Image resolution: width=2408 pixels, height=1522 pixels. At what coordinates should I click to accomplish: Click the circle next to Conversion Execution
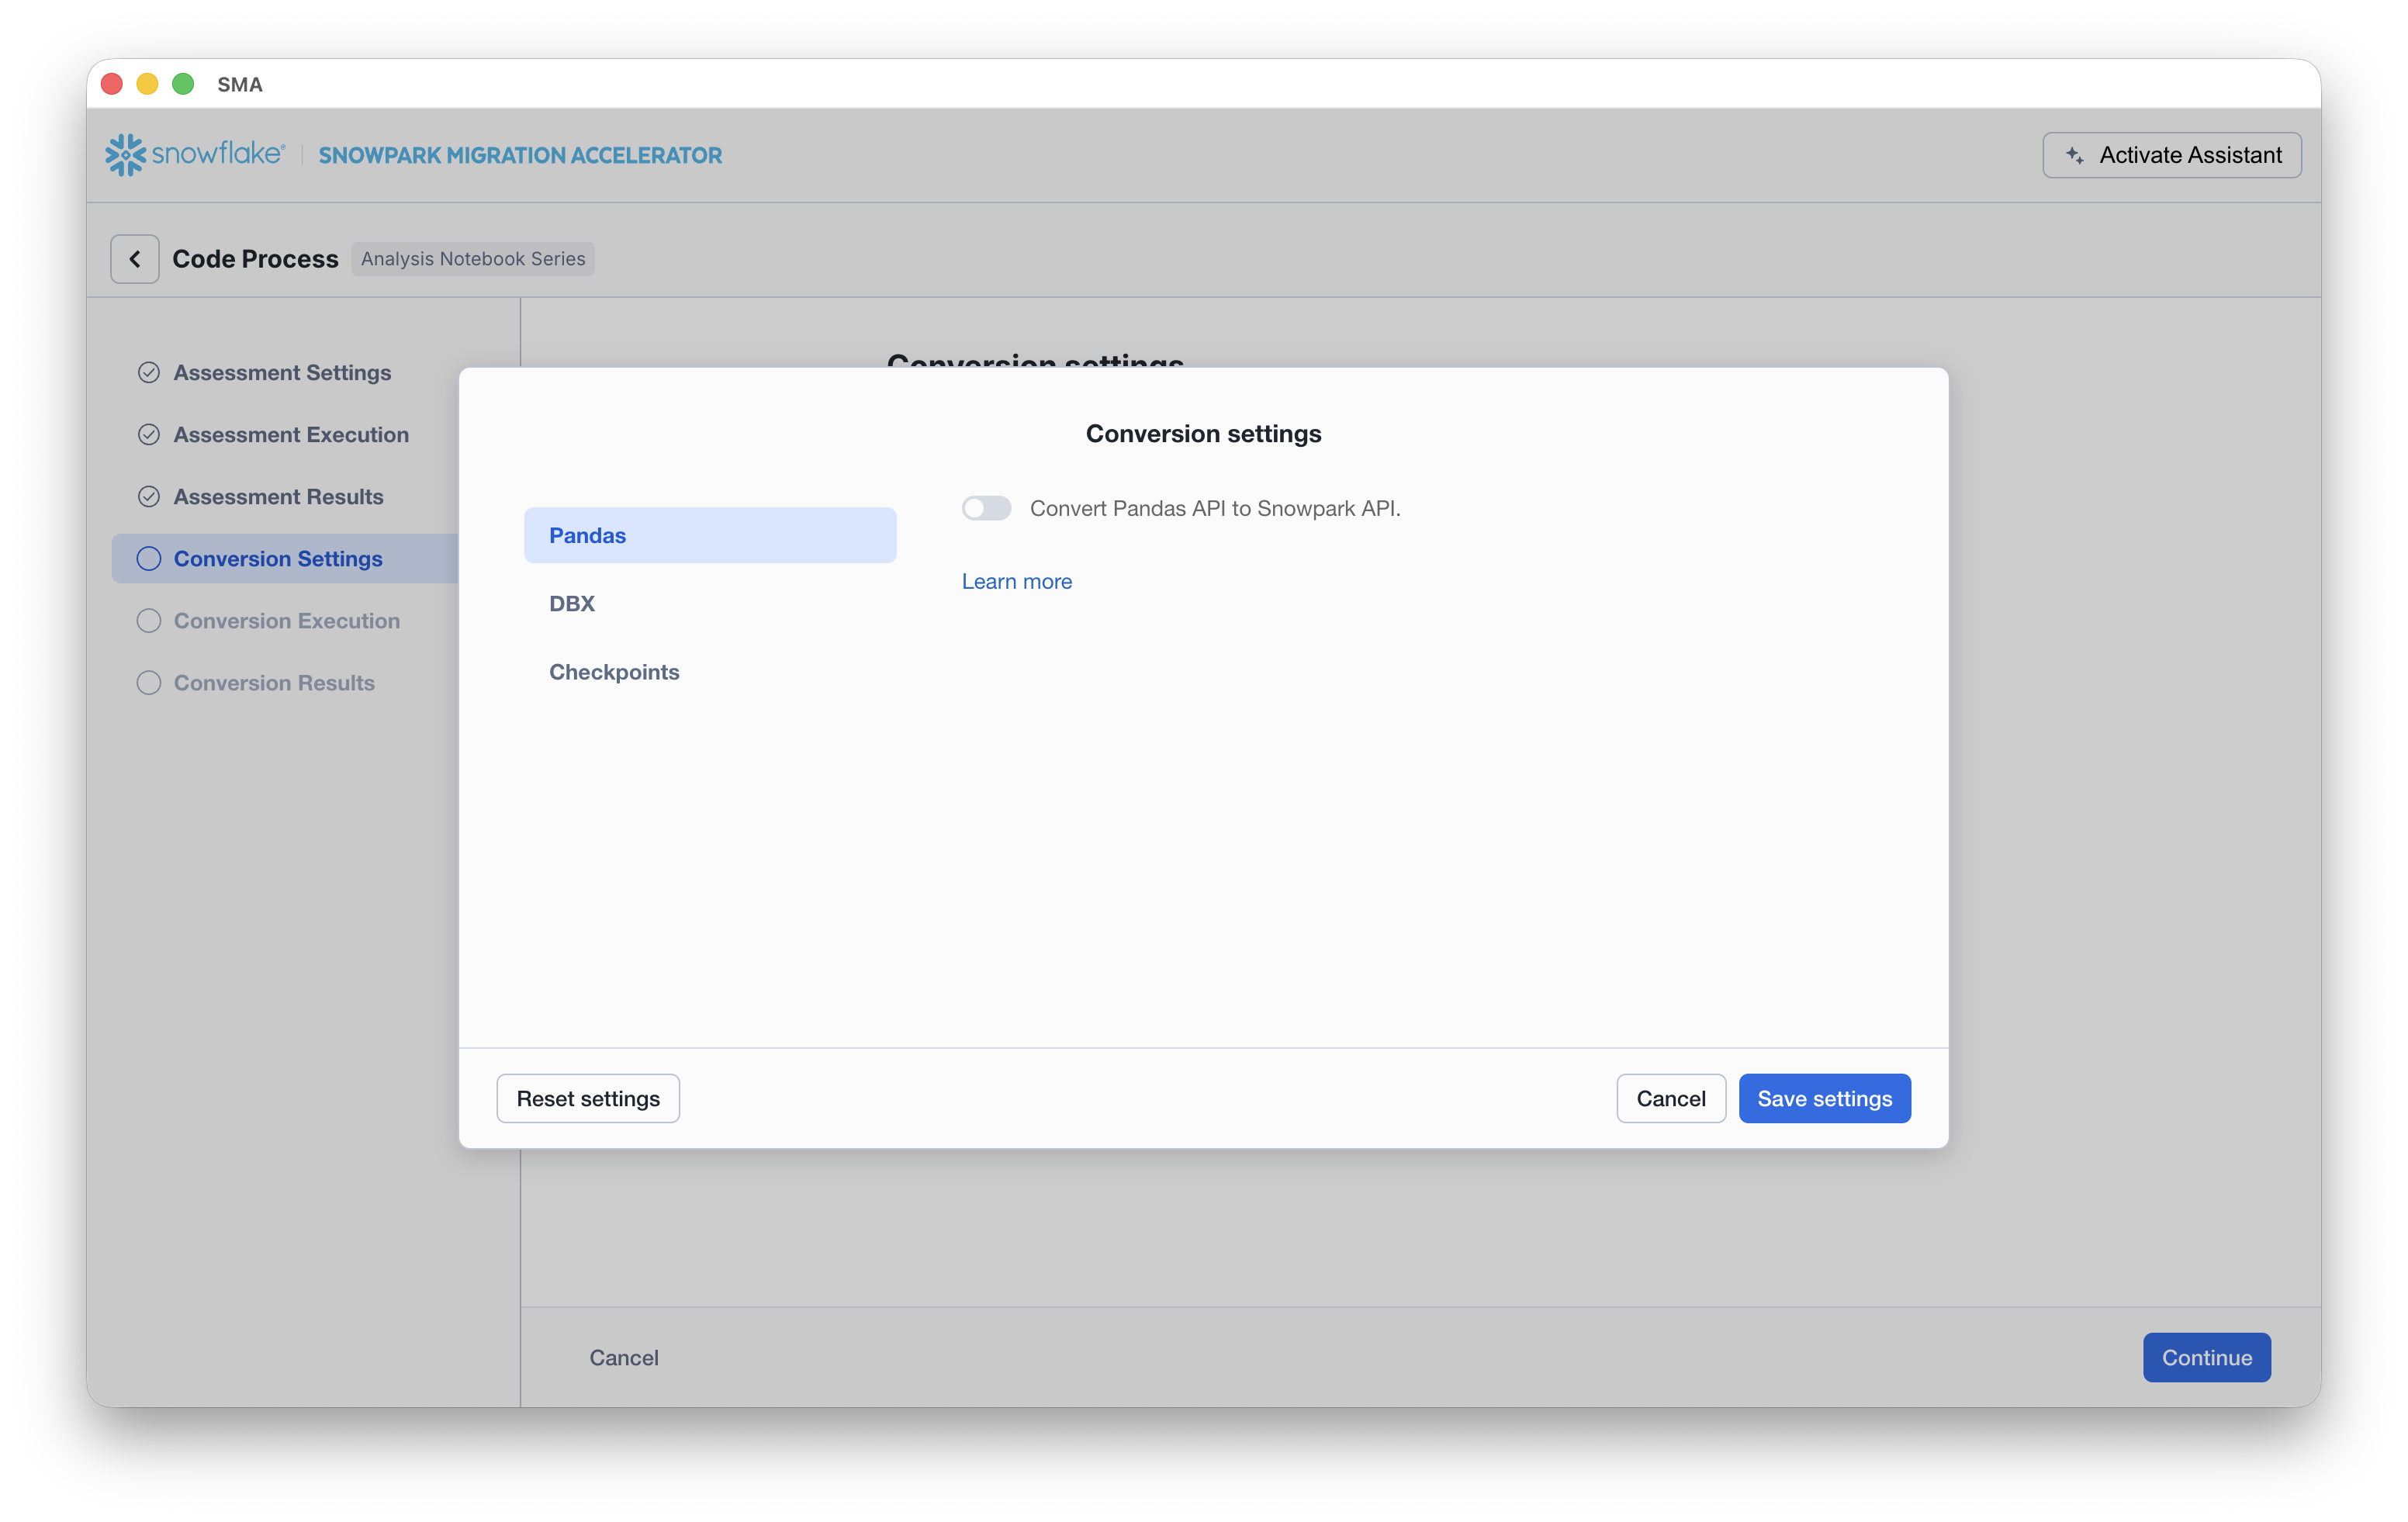[x=148, y=620]
